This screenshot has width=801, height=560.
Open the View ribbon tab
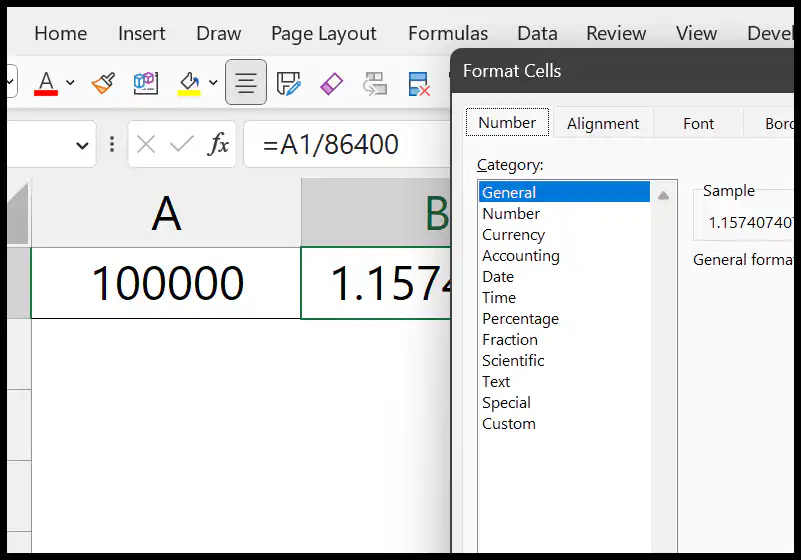(x=696, y=34)
